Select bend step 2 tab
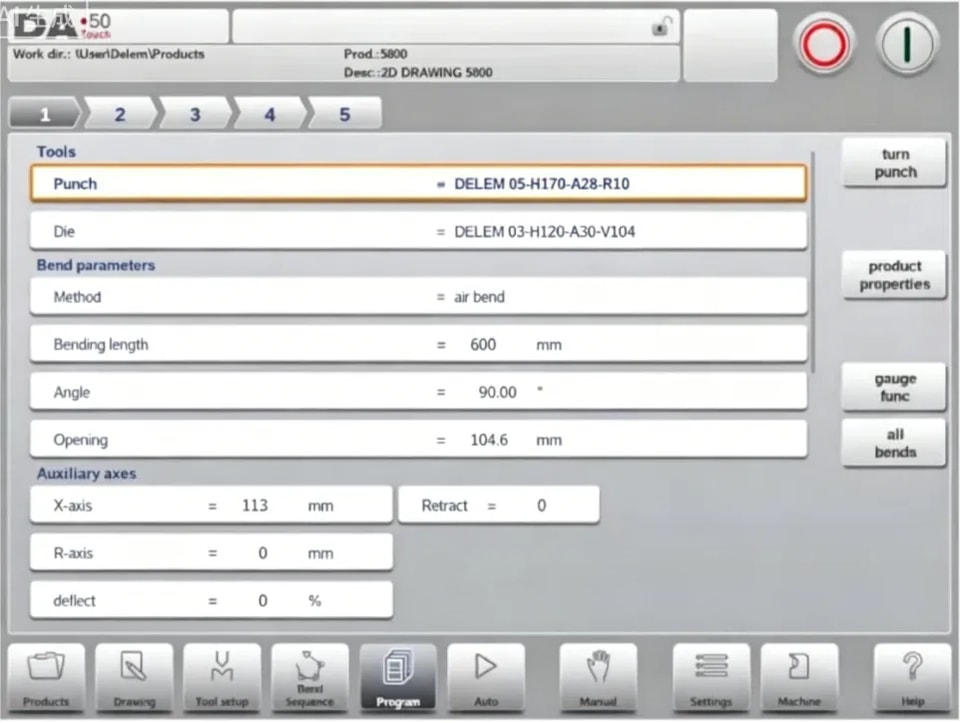This screenshot has height=723, width=960. click(x=120, y=114)
